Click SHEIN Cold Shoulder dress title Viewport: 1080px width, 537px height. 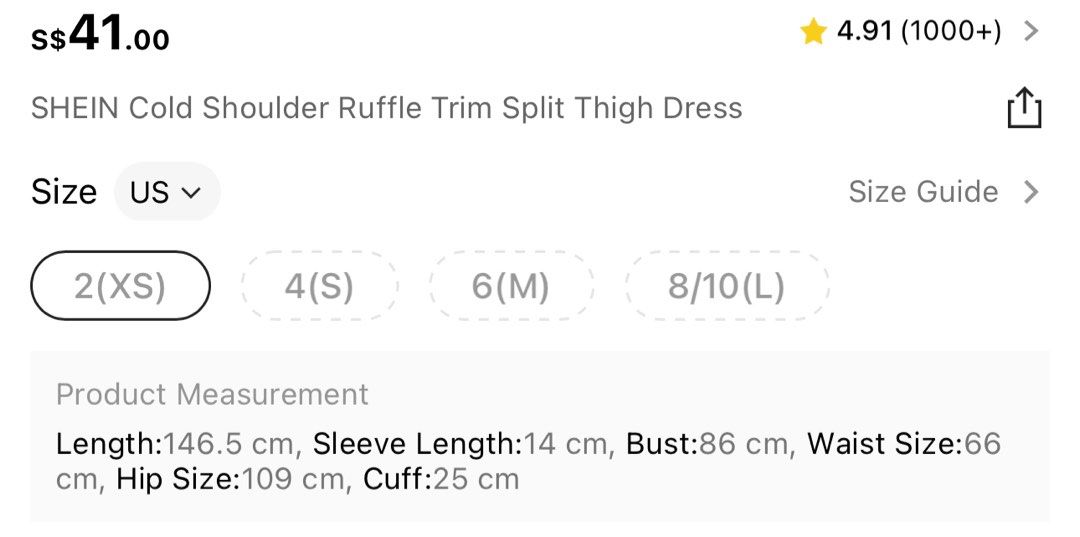[386, 108]
